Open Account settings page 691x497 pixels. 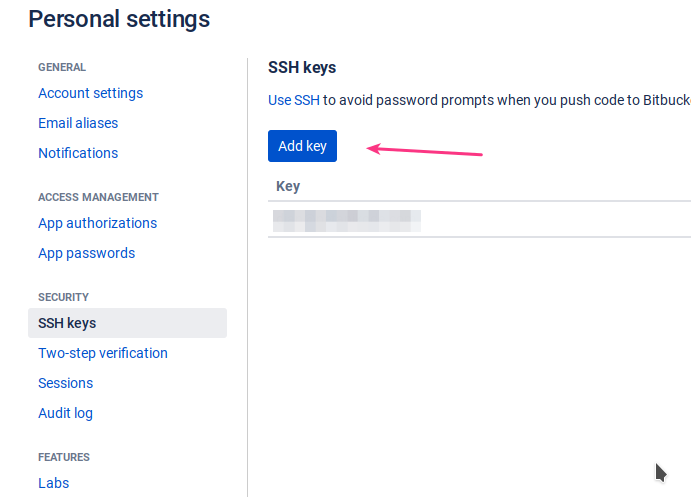point(90,93)
